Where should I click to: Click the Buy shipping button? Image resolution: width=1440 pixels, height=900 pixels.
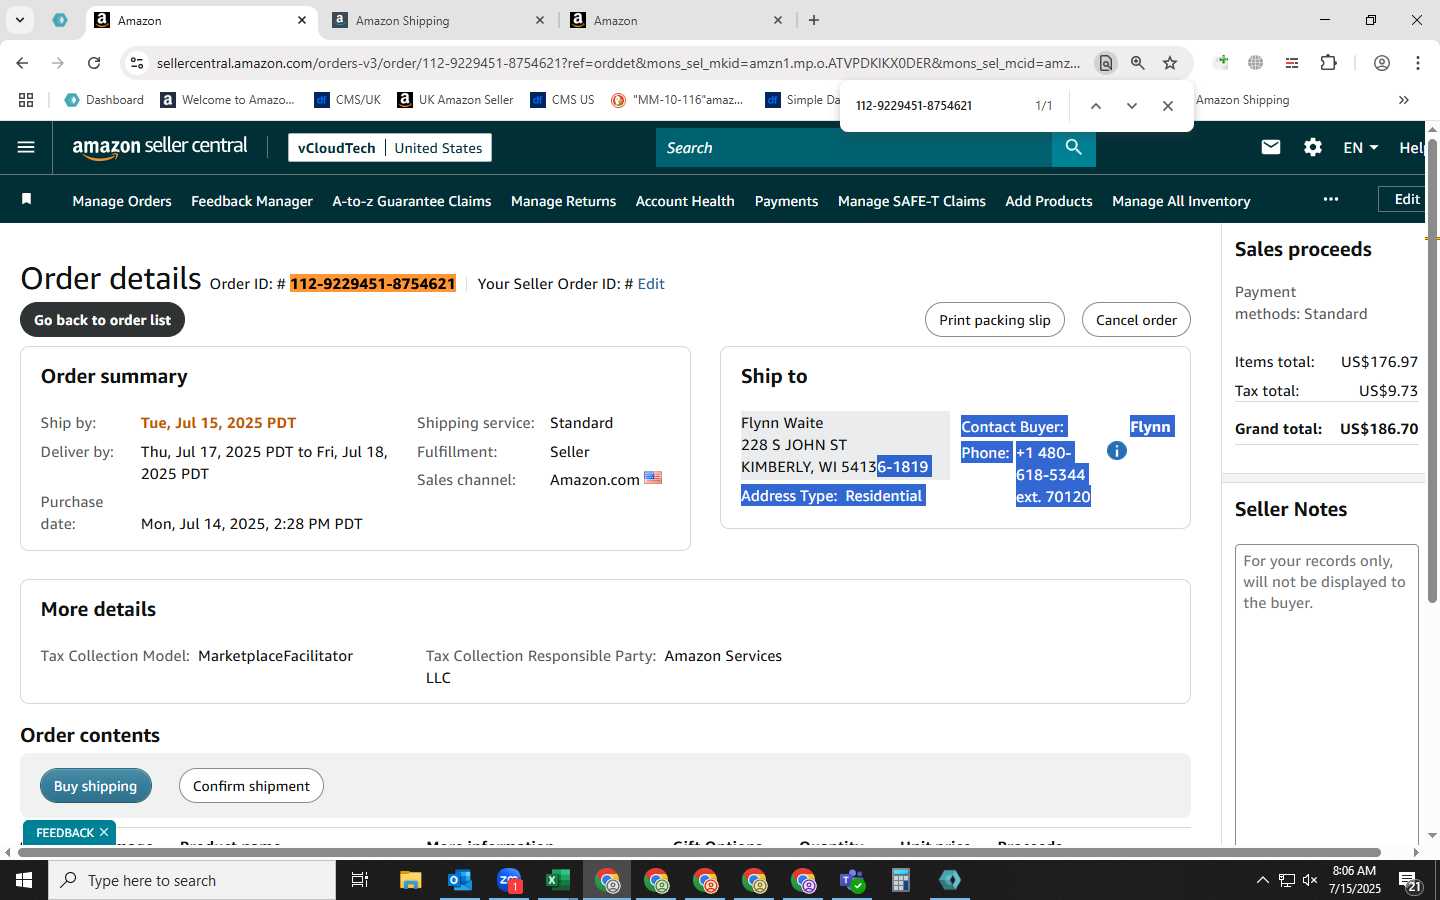click(x=96, y=786)
